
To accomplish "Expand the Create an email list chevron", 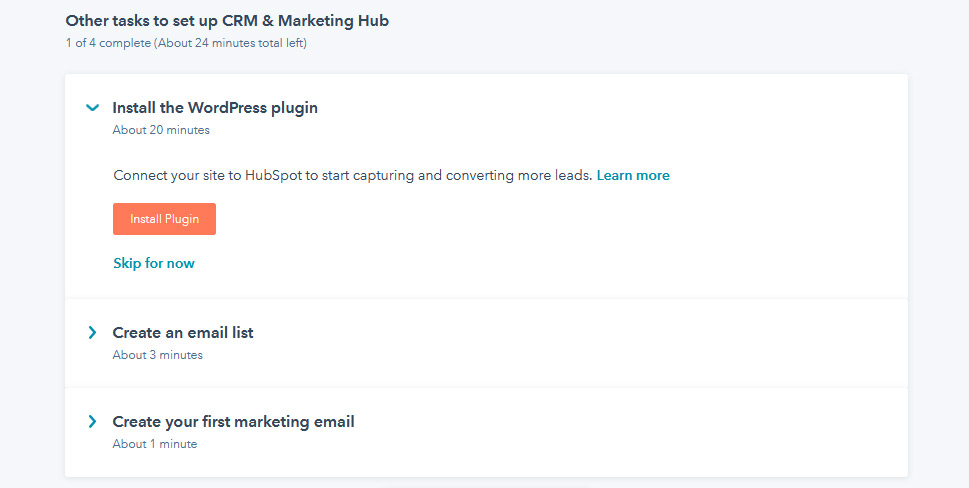I will (x=92, y=333).
